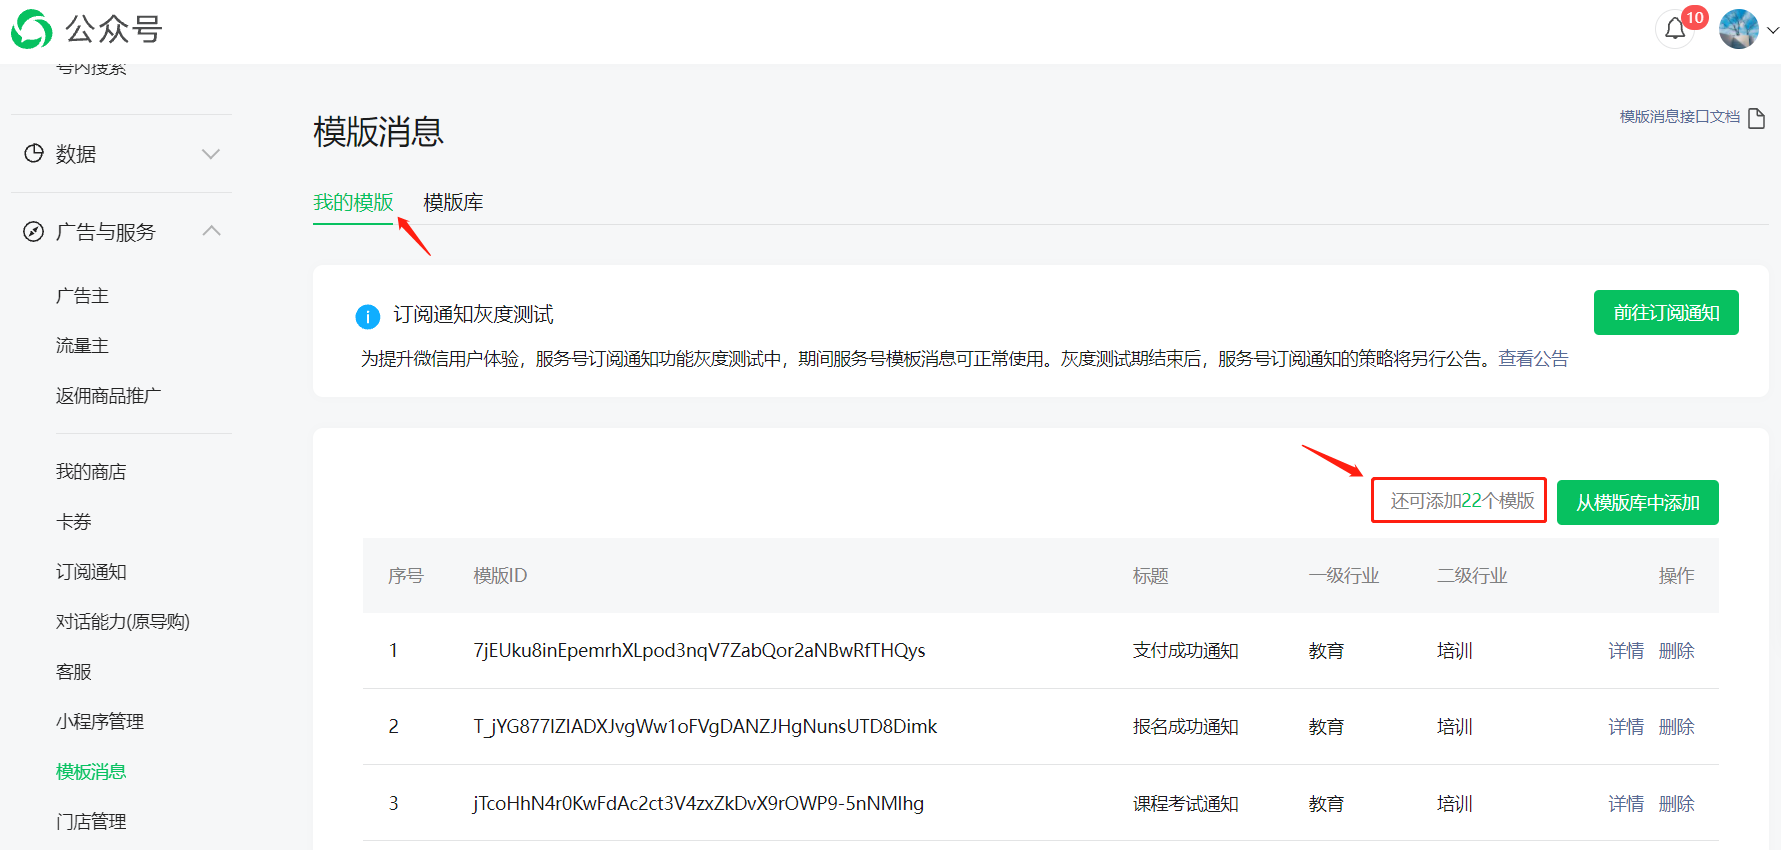Click 删除 for 支付成功通知 template
The image size is (1781, 850).
pos(1677,651)
